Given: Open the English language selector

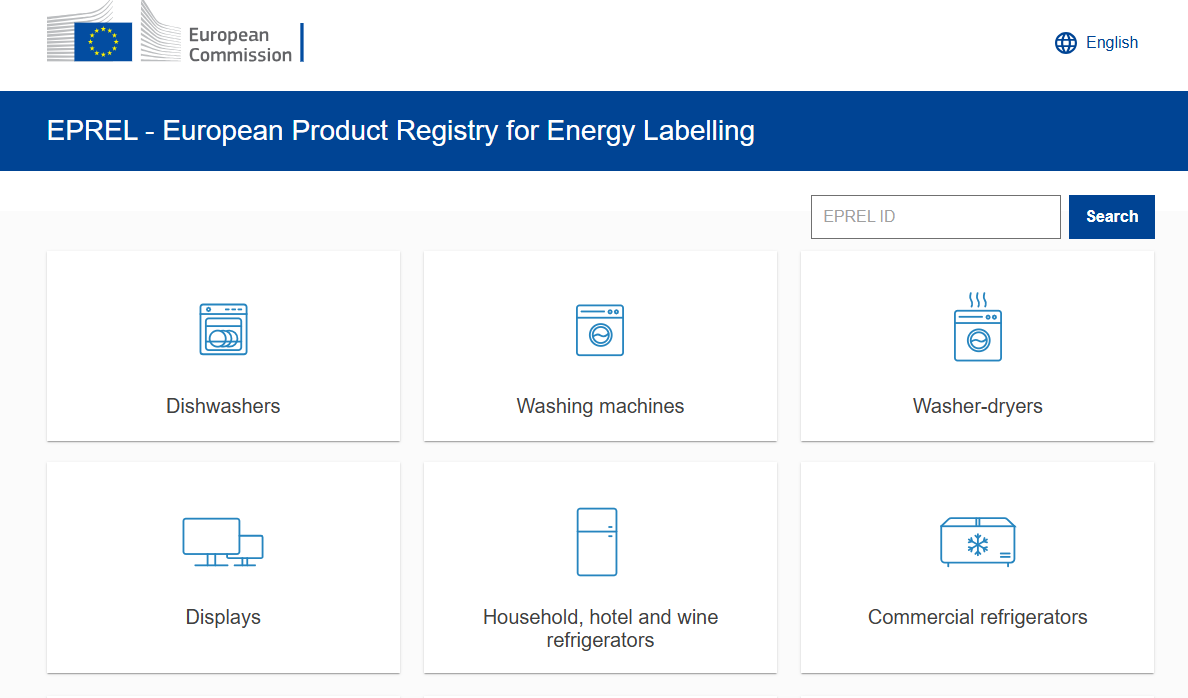Looking at the screenshot, I should 1111,43.
